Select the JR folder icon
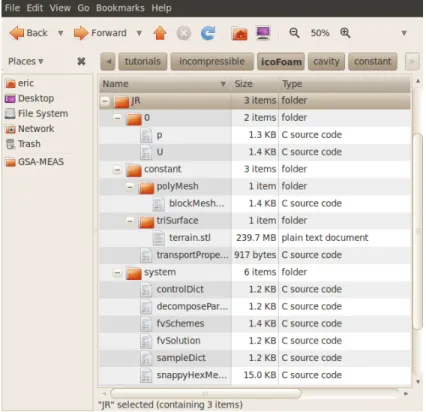The image size is (426, 412). pos(122,101)
